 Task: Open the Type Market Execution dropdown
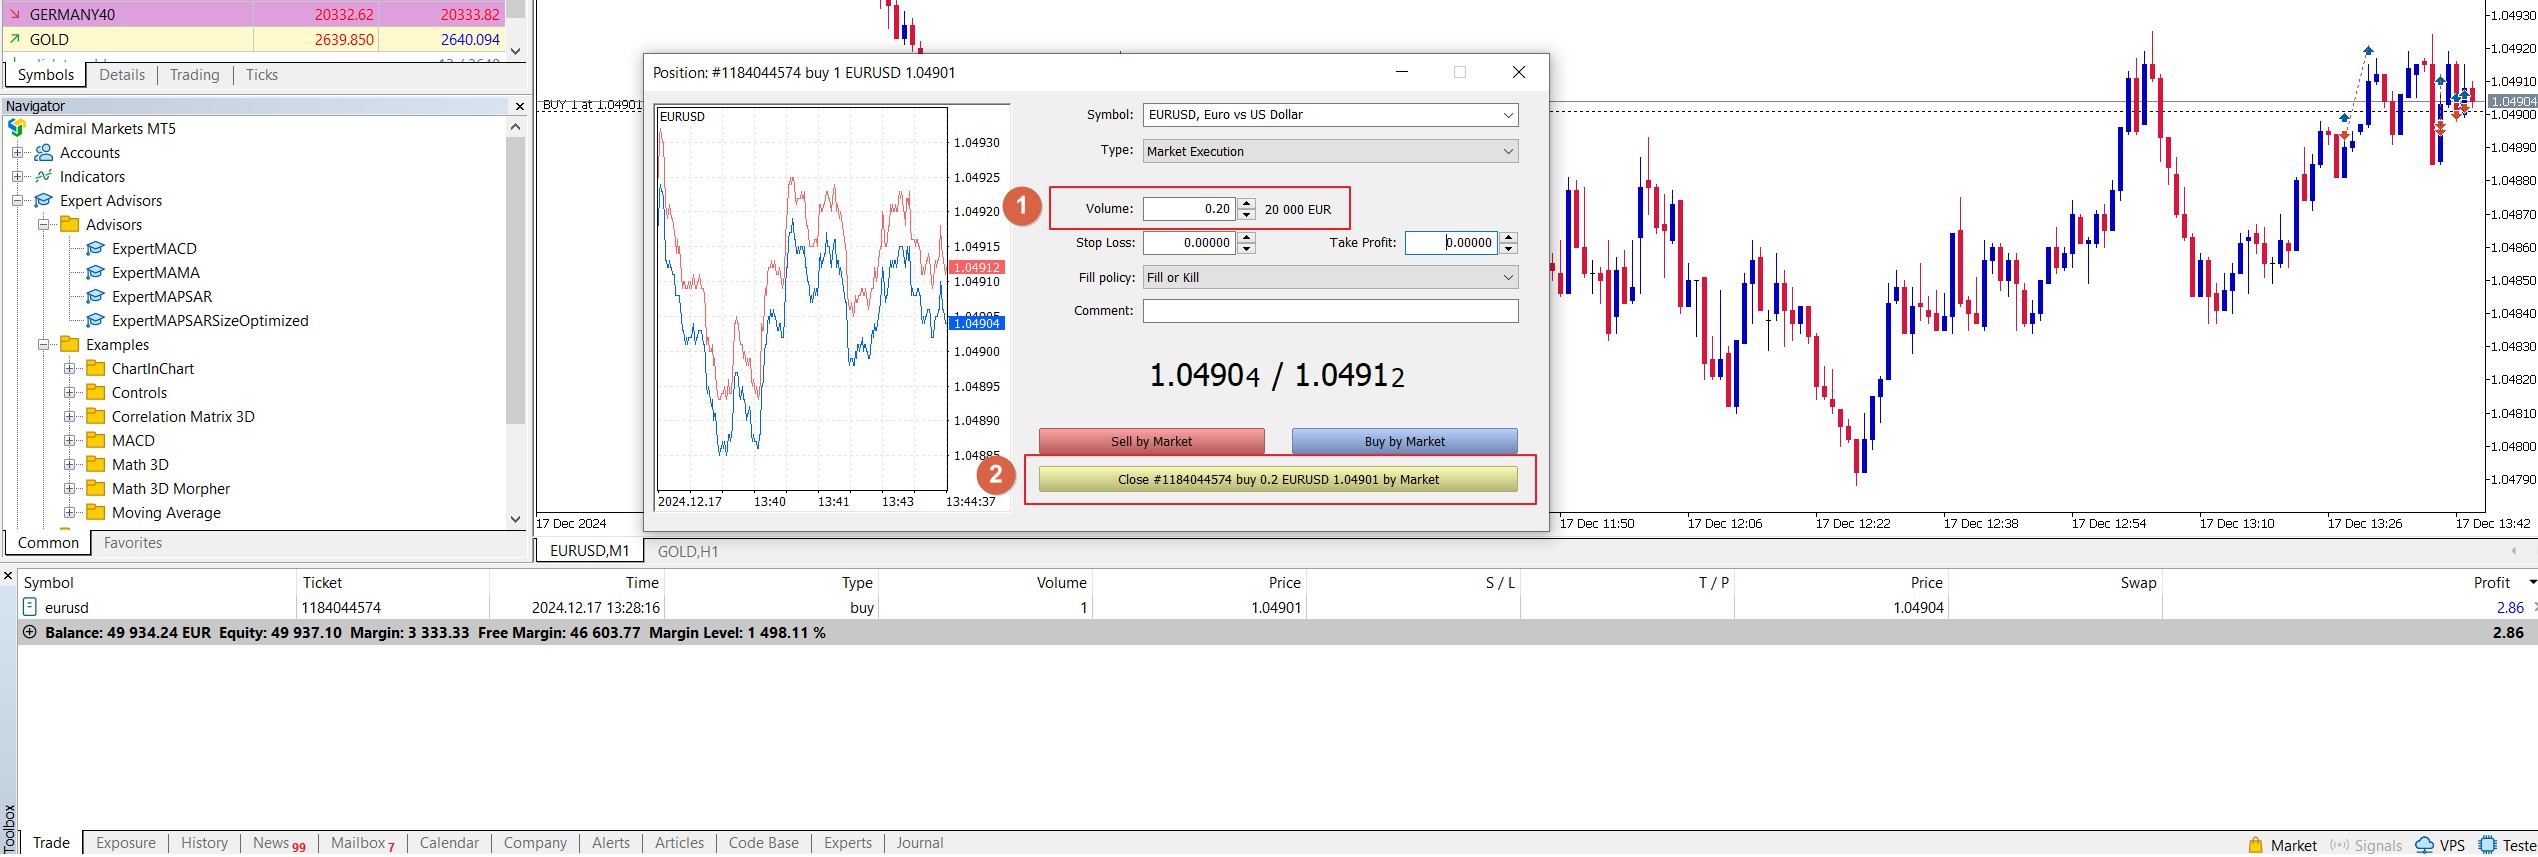tap(1507, 151)
